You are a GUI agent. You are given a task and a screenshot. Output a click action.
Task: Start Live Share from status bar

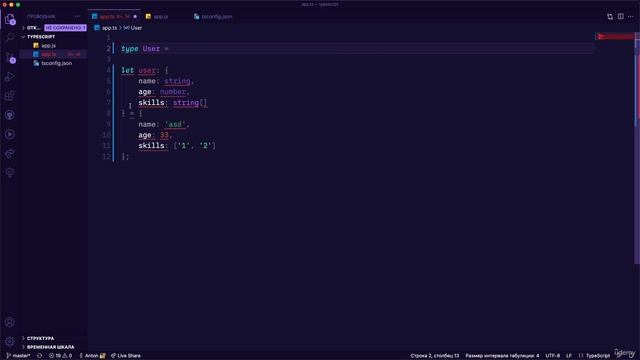coord(126,356)
